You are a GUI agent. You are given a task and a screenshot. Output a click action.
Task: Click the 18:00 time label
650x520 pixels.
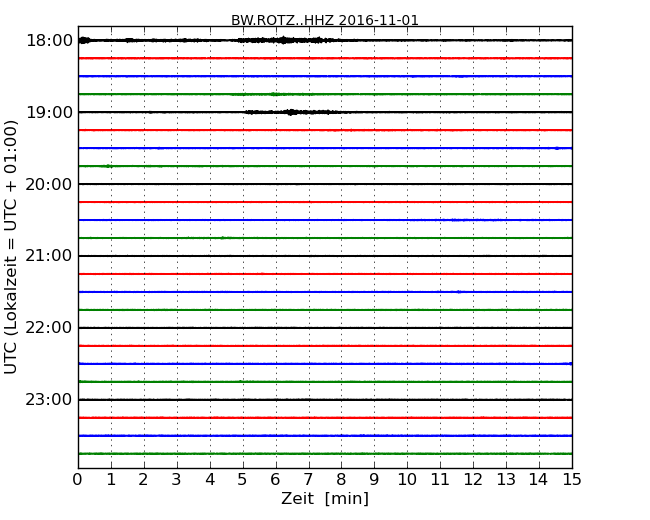click(49, 41)
